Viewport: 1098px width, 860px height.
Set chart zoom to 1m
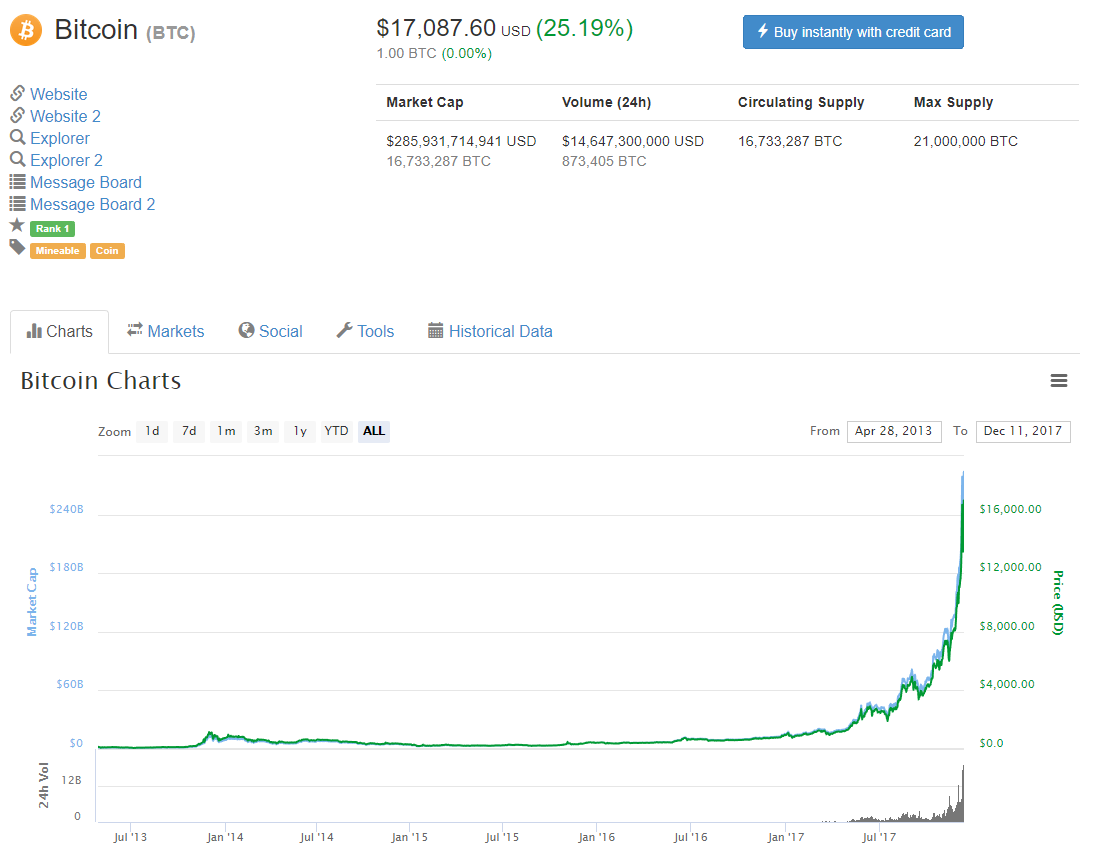click(x=226, y=431)
